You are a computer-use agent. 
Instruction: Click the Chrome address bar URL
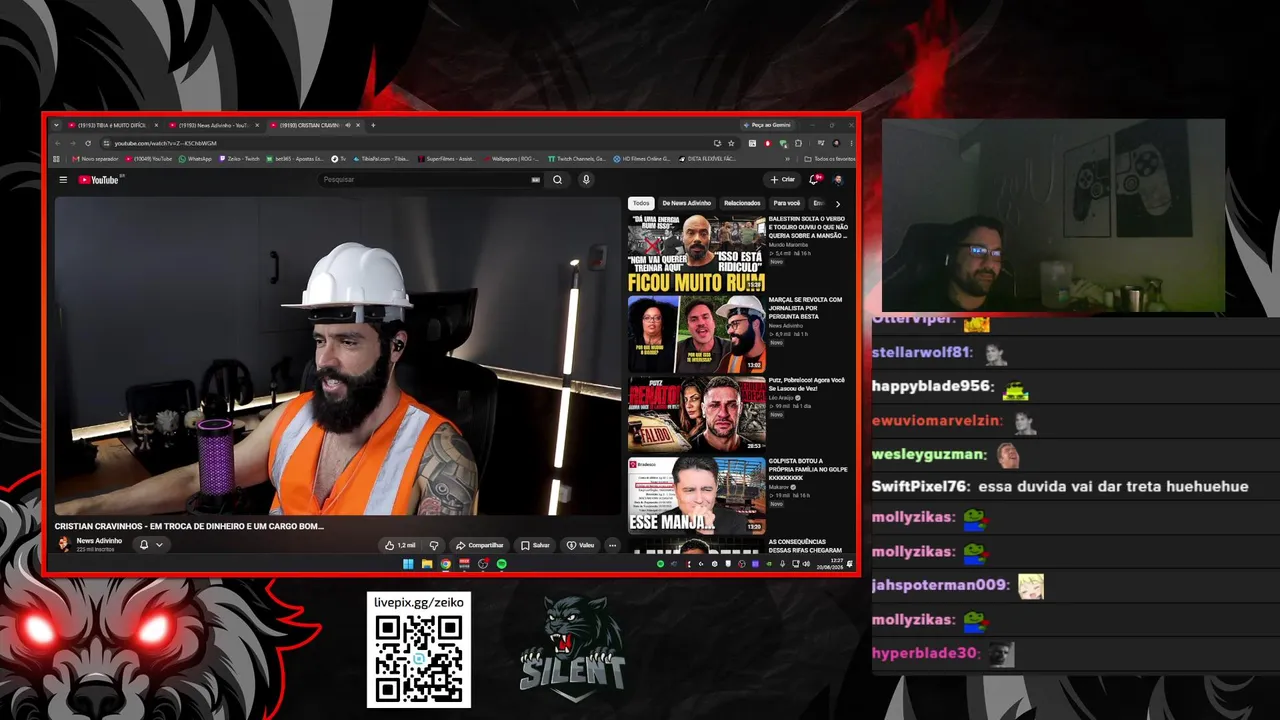[x=166, y=143]
